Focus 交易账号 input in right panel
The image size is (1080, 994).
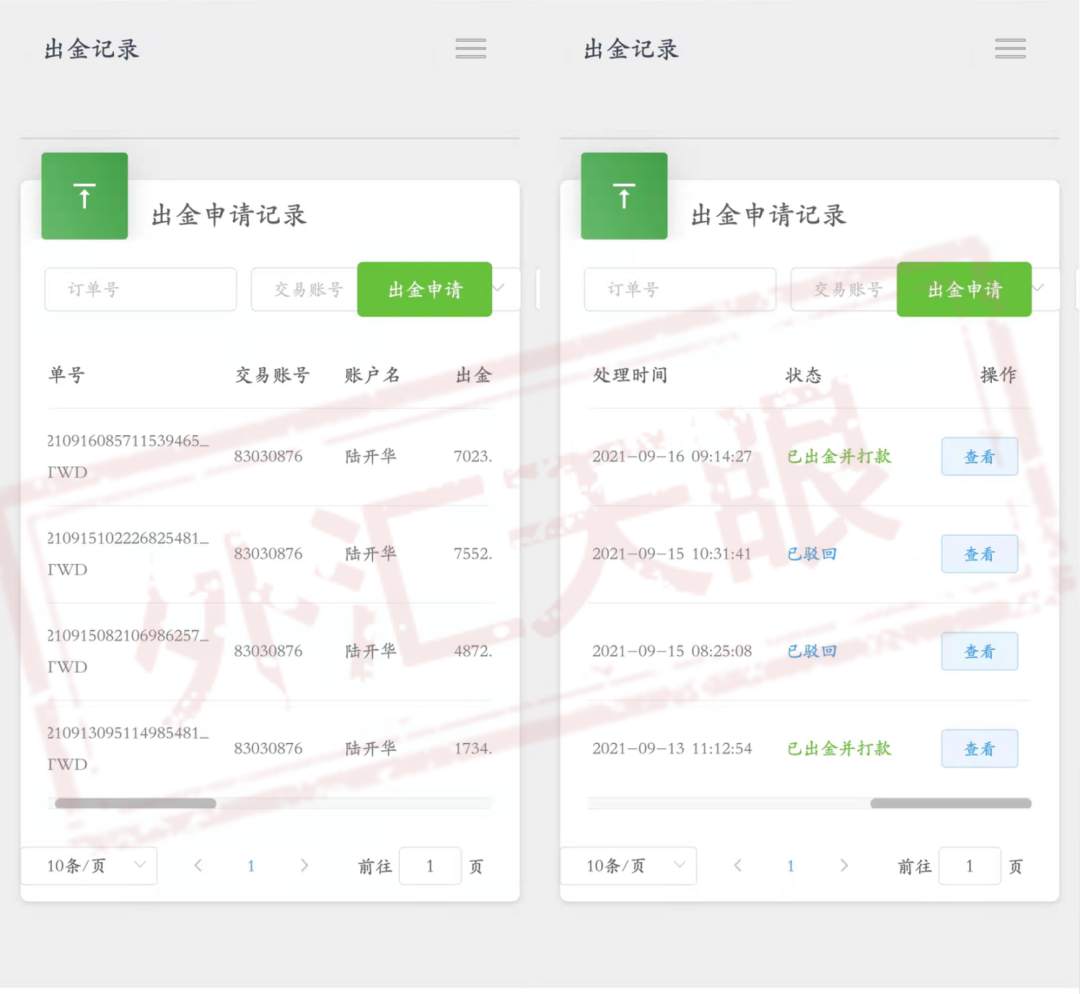click(x=844, y=289)
